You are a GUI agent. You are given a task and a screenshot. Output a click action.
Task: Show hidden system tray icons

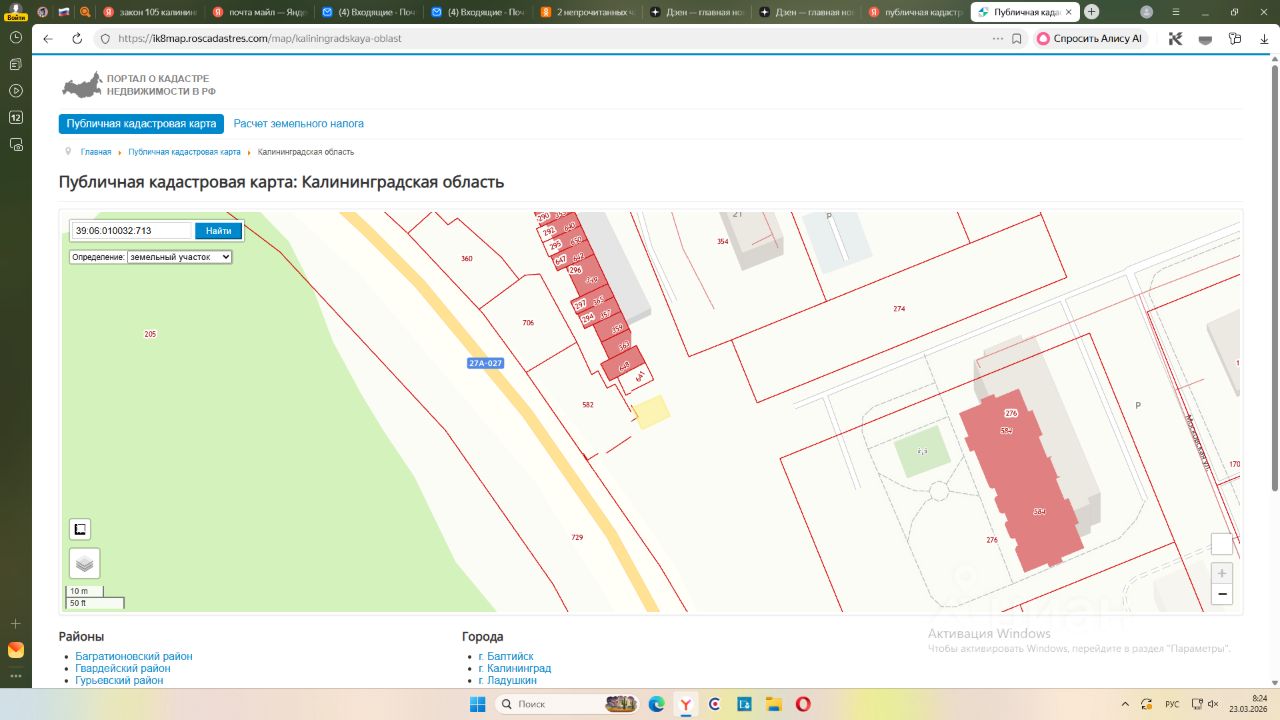[x=1125, y=704]
